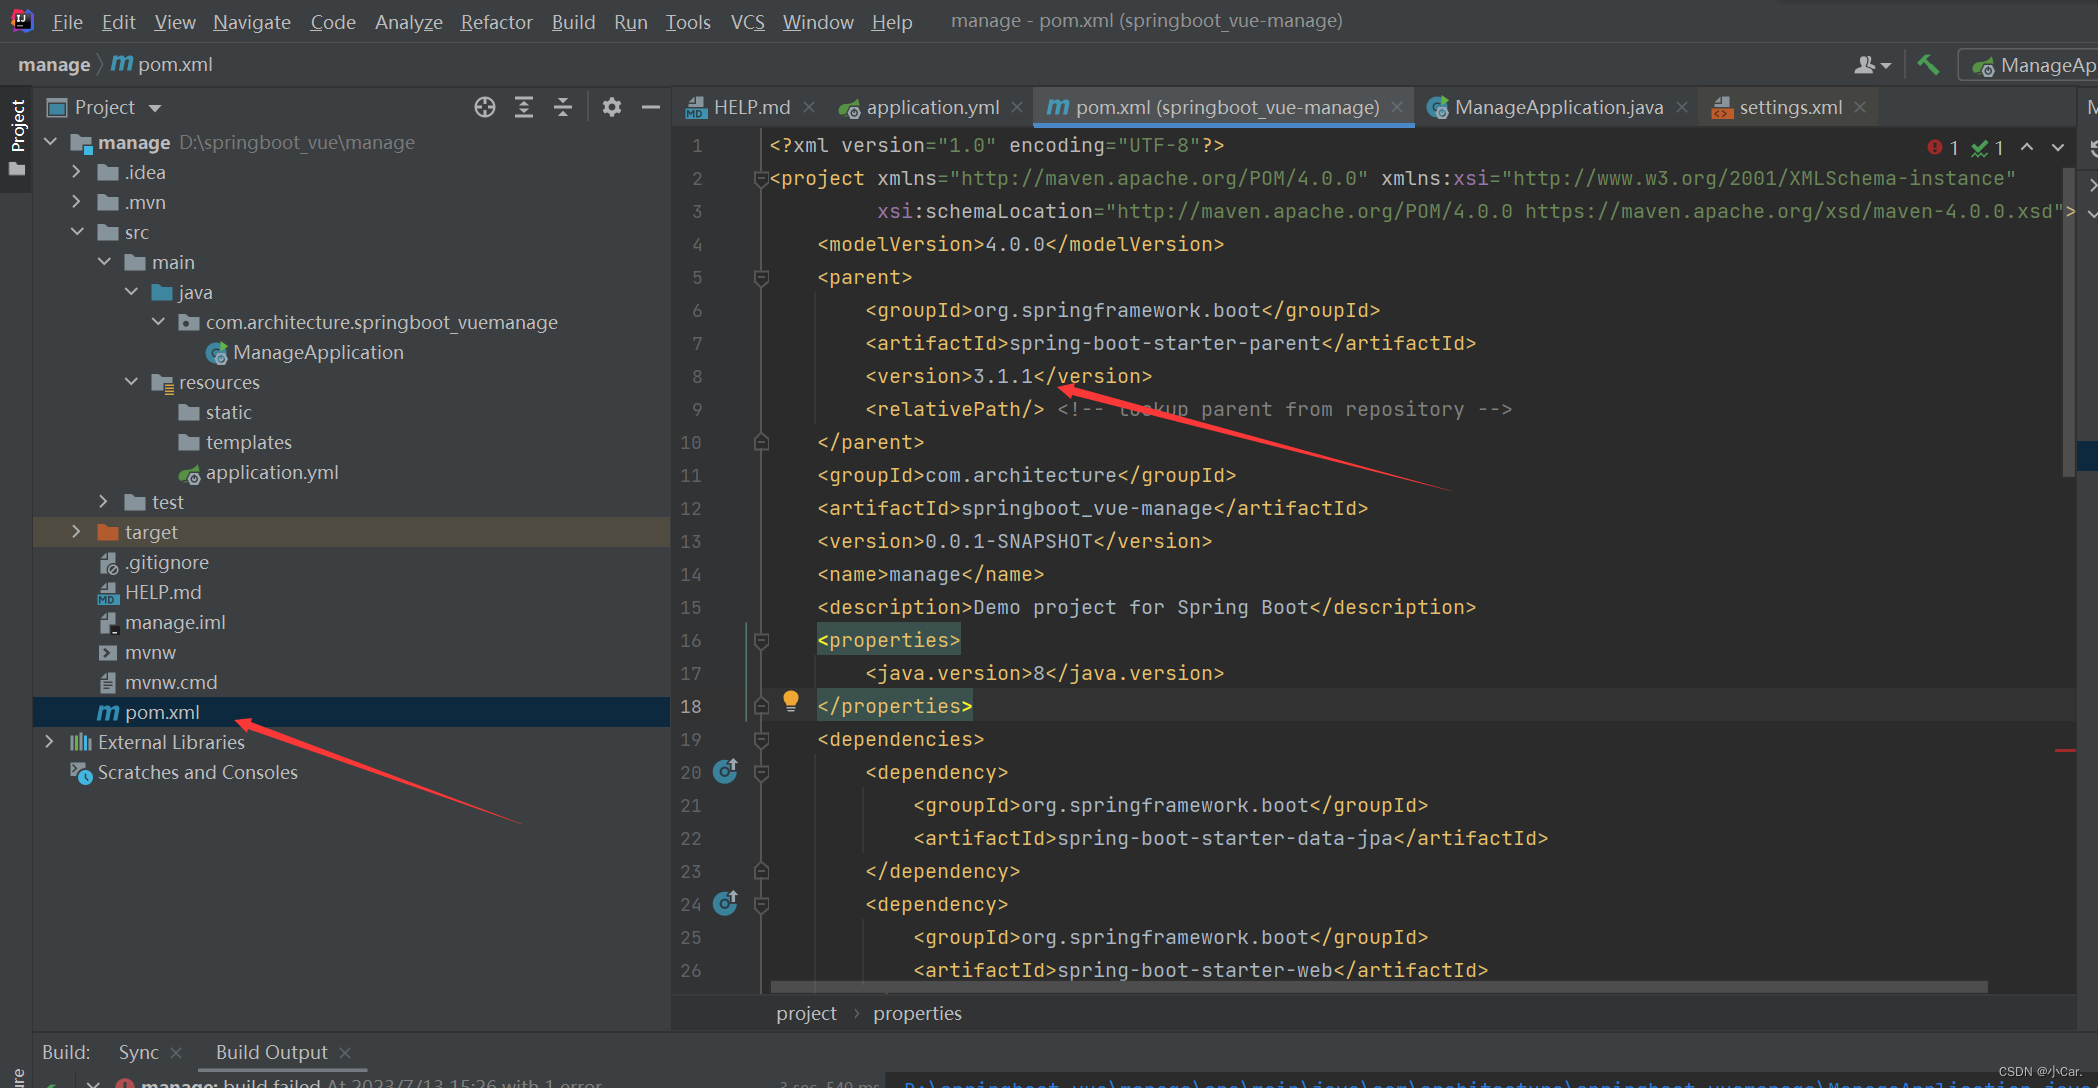Viewport: 2098px width, 1088px height.
Task: Toggle fold marker on parent tag line 5
Action: click(x=761, y=277)
